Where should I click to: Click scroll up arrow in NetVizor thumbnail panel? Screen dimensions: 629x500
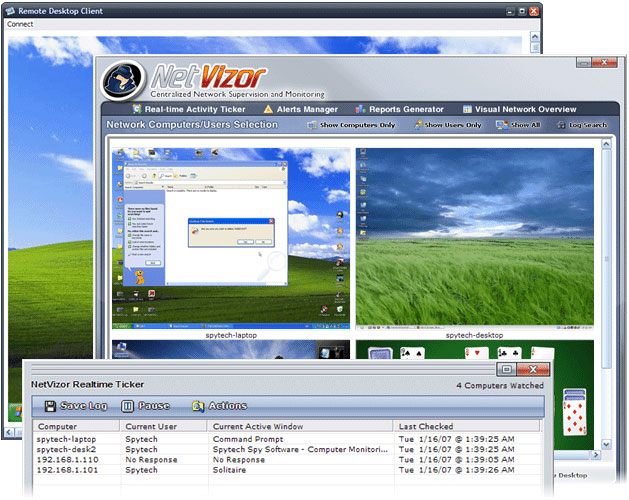tap(606, 144)
